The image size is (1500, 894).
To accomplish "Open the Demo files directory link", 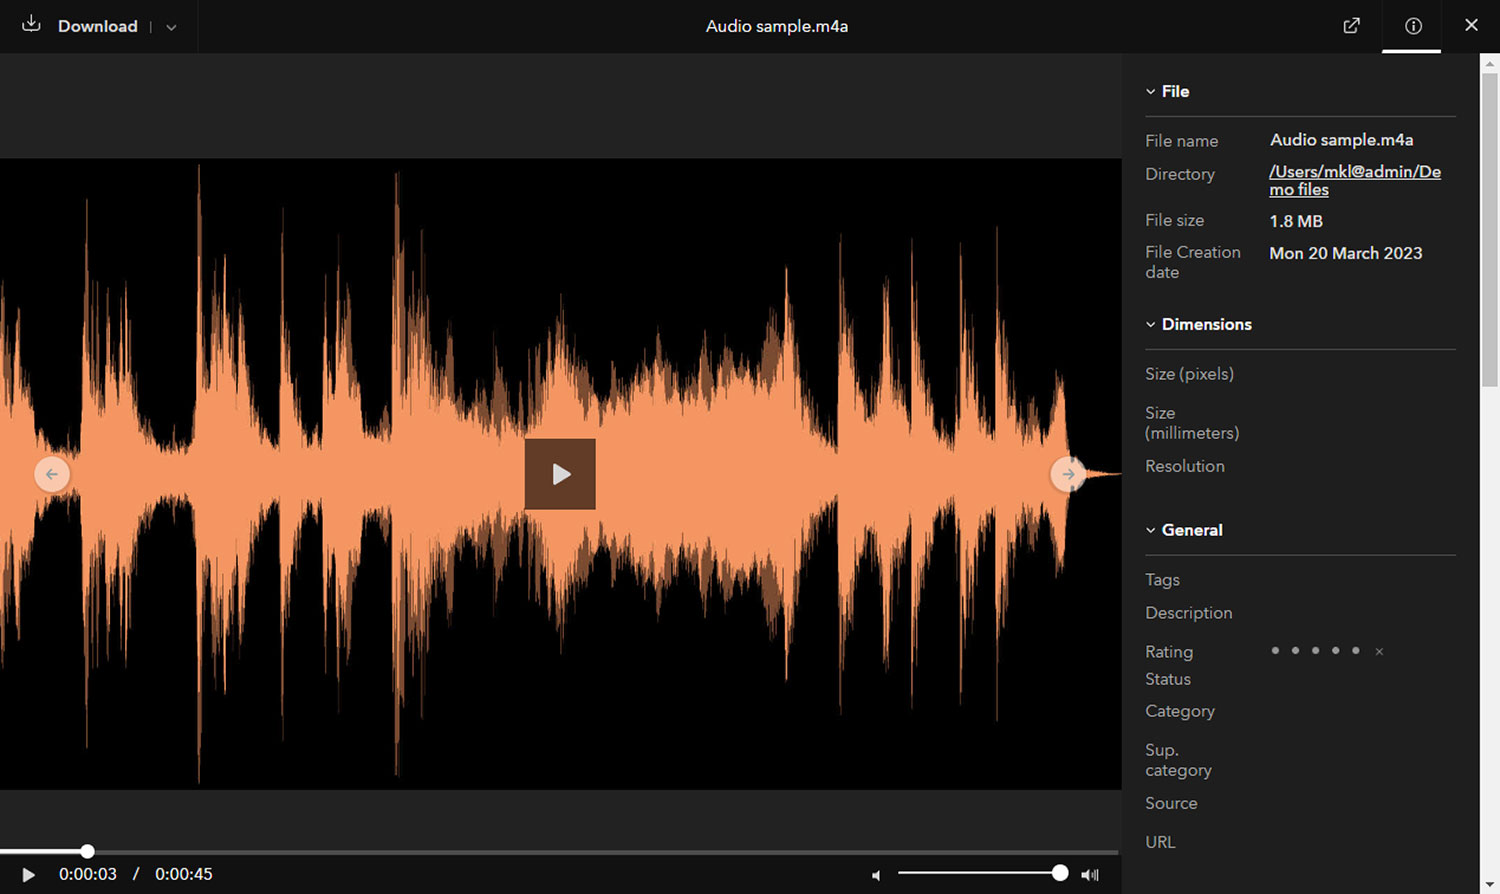I will 1354,180.
